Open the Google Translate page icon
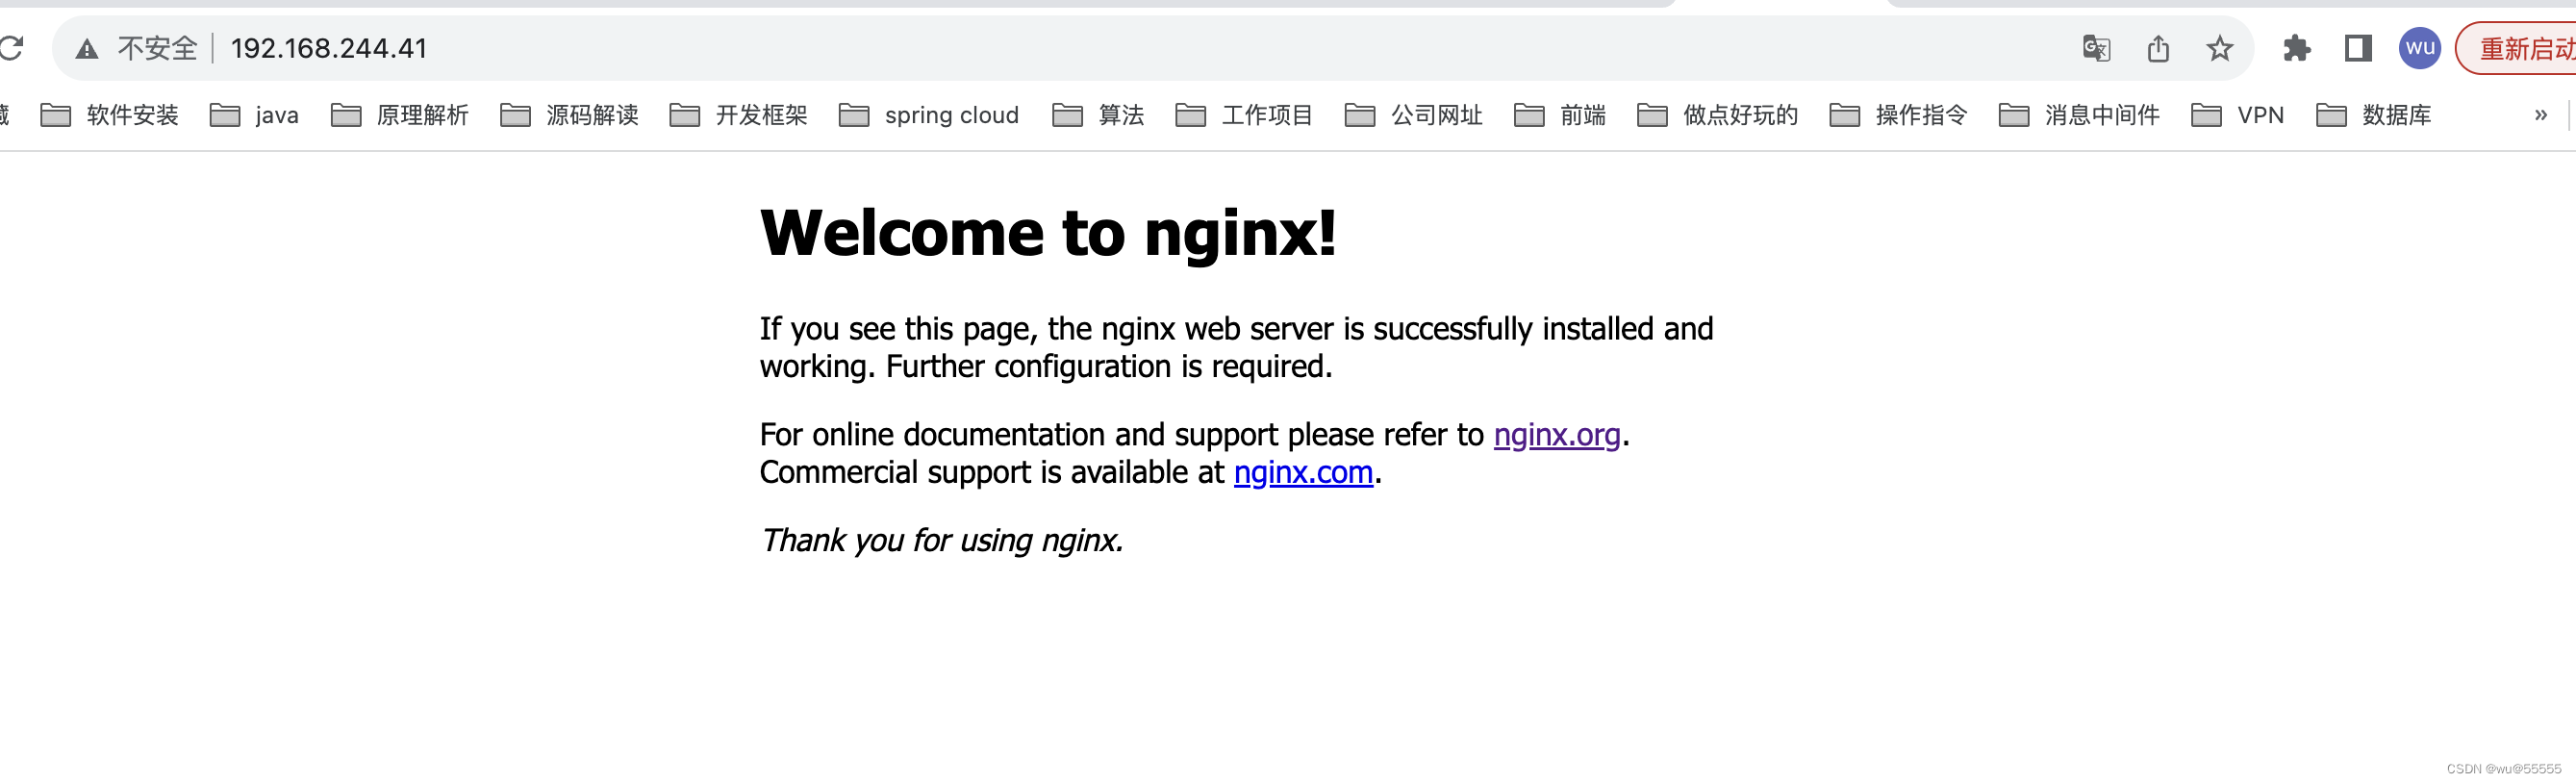Screen dimensions: 2576x783 click(x=2096, y=48)
